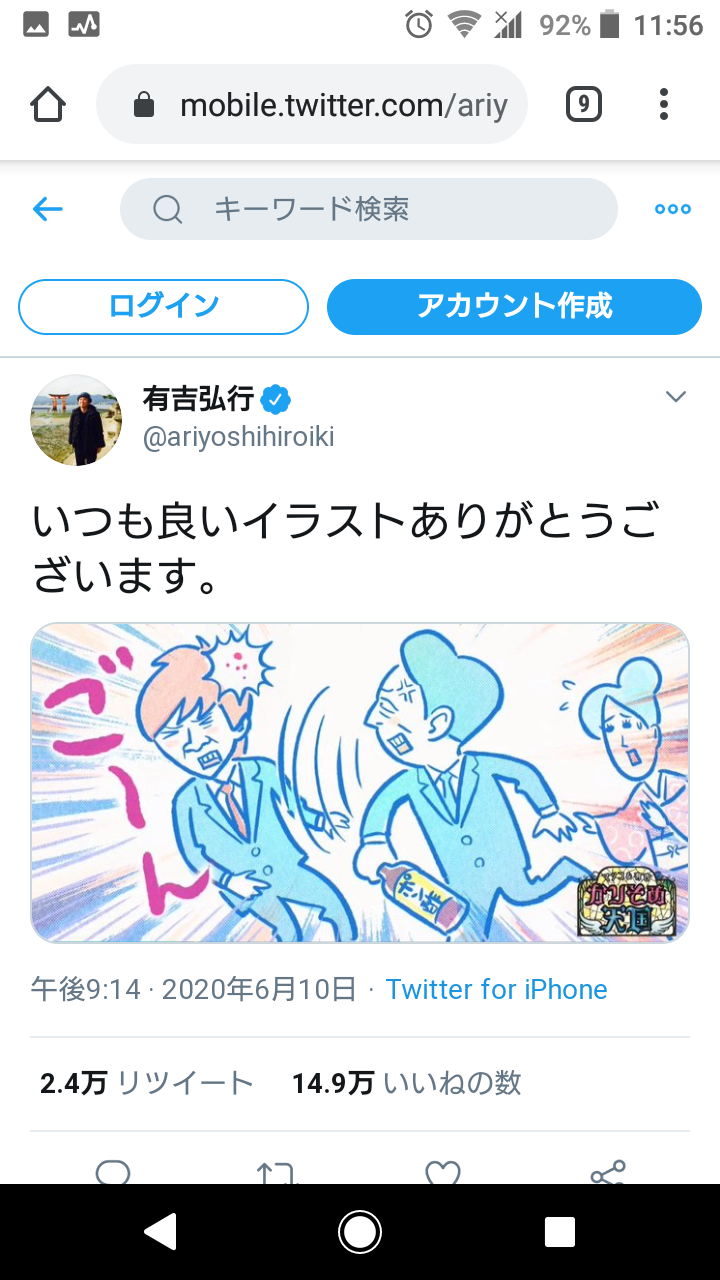
Task: Retweet using the retweet arrows icon
Action: (278, 1172)
